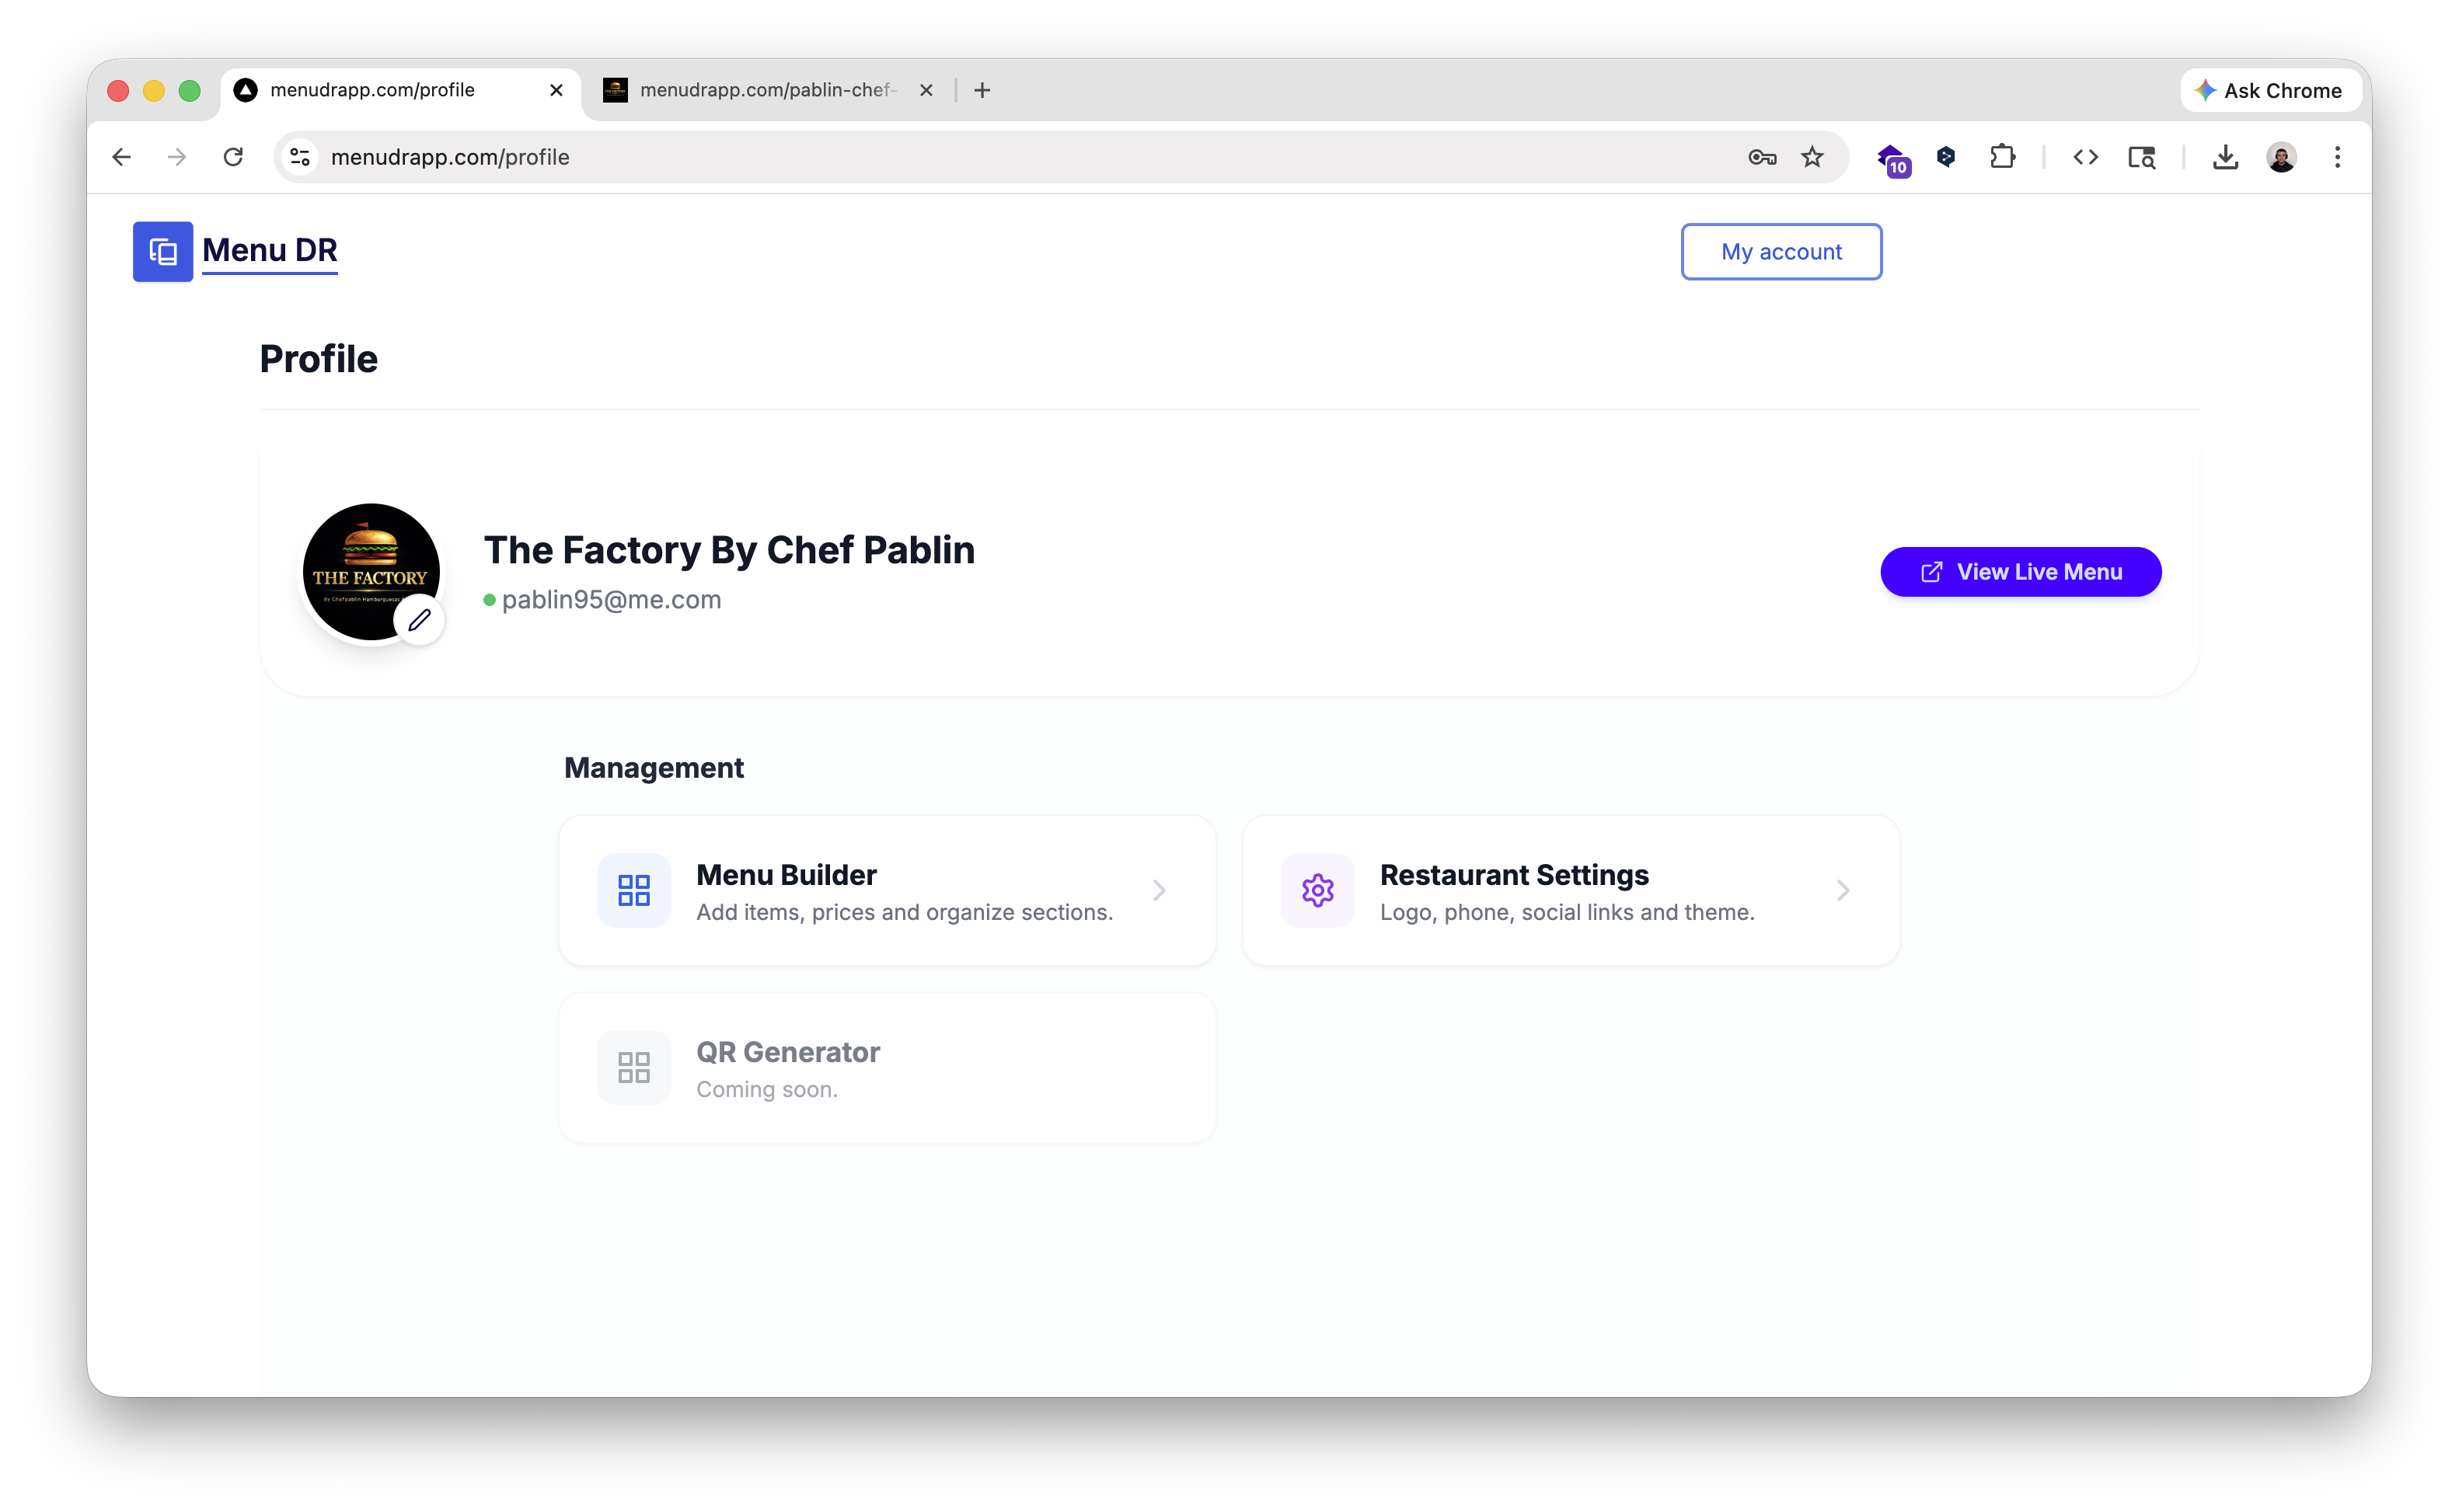Click the Restaurant Settings gear icon

click(1317, 890)
